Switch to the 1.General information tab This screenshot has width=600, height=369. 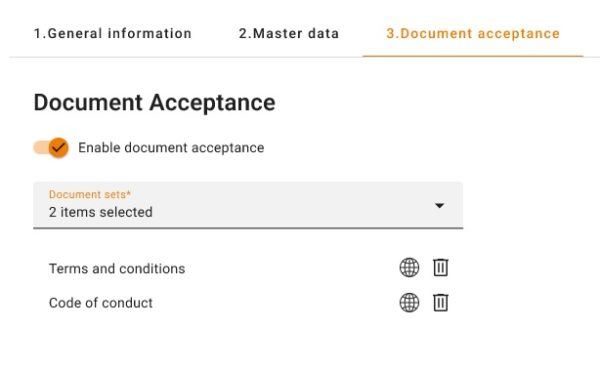[113, 34]
